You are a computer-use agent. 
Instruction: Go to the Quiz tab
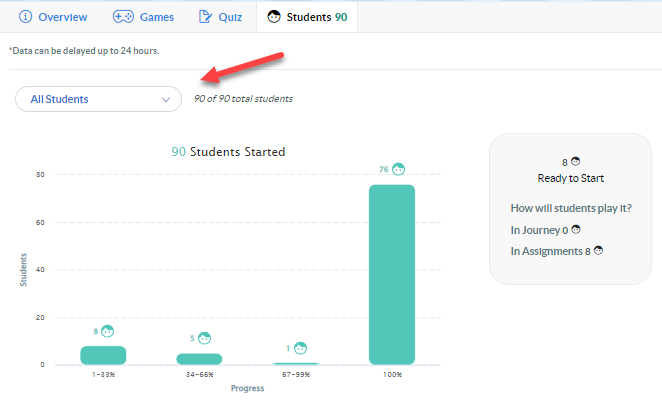[220, 17]
